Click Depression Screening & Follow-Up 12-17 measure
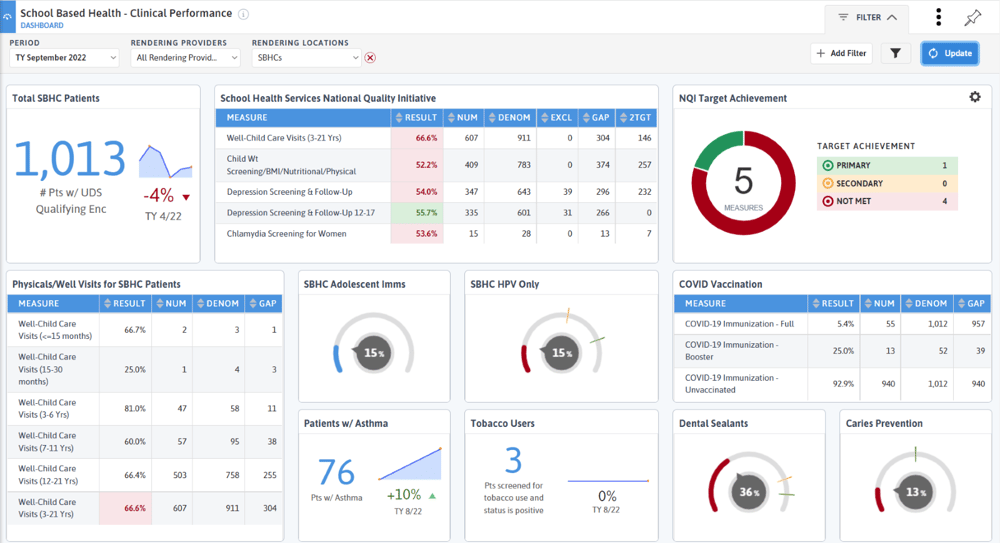 (x=301, y=212)
